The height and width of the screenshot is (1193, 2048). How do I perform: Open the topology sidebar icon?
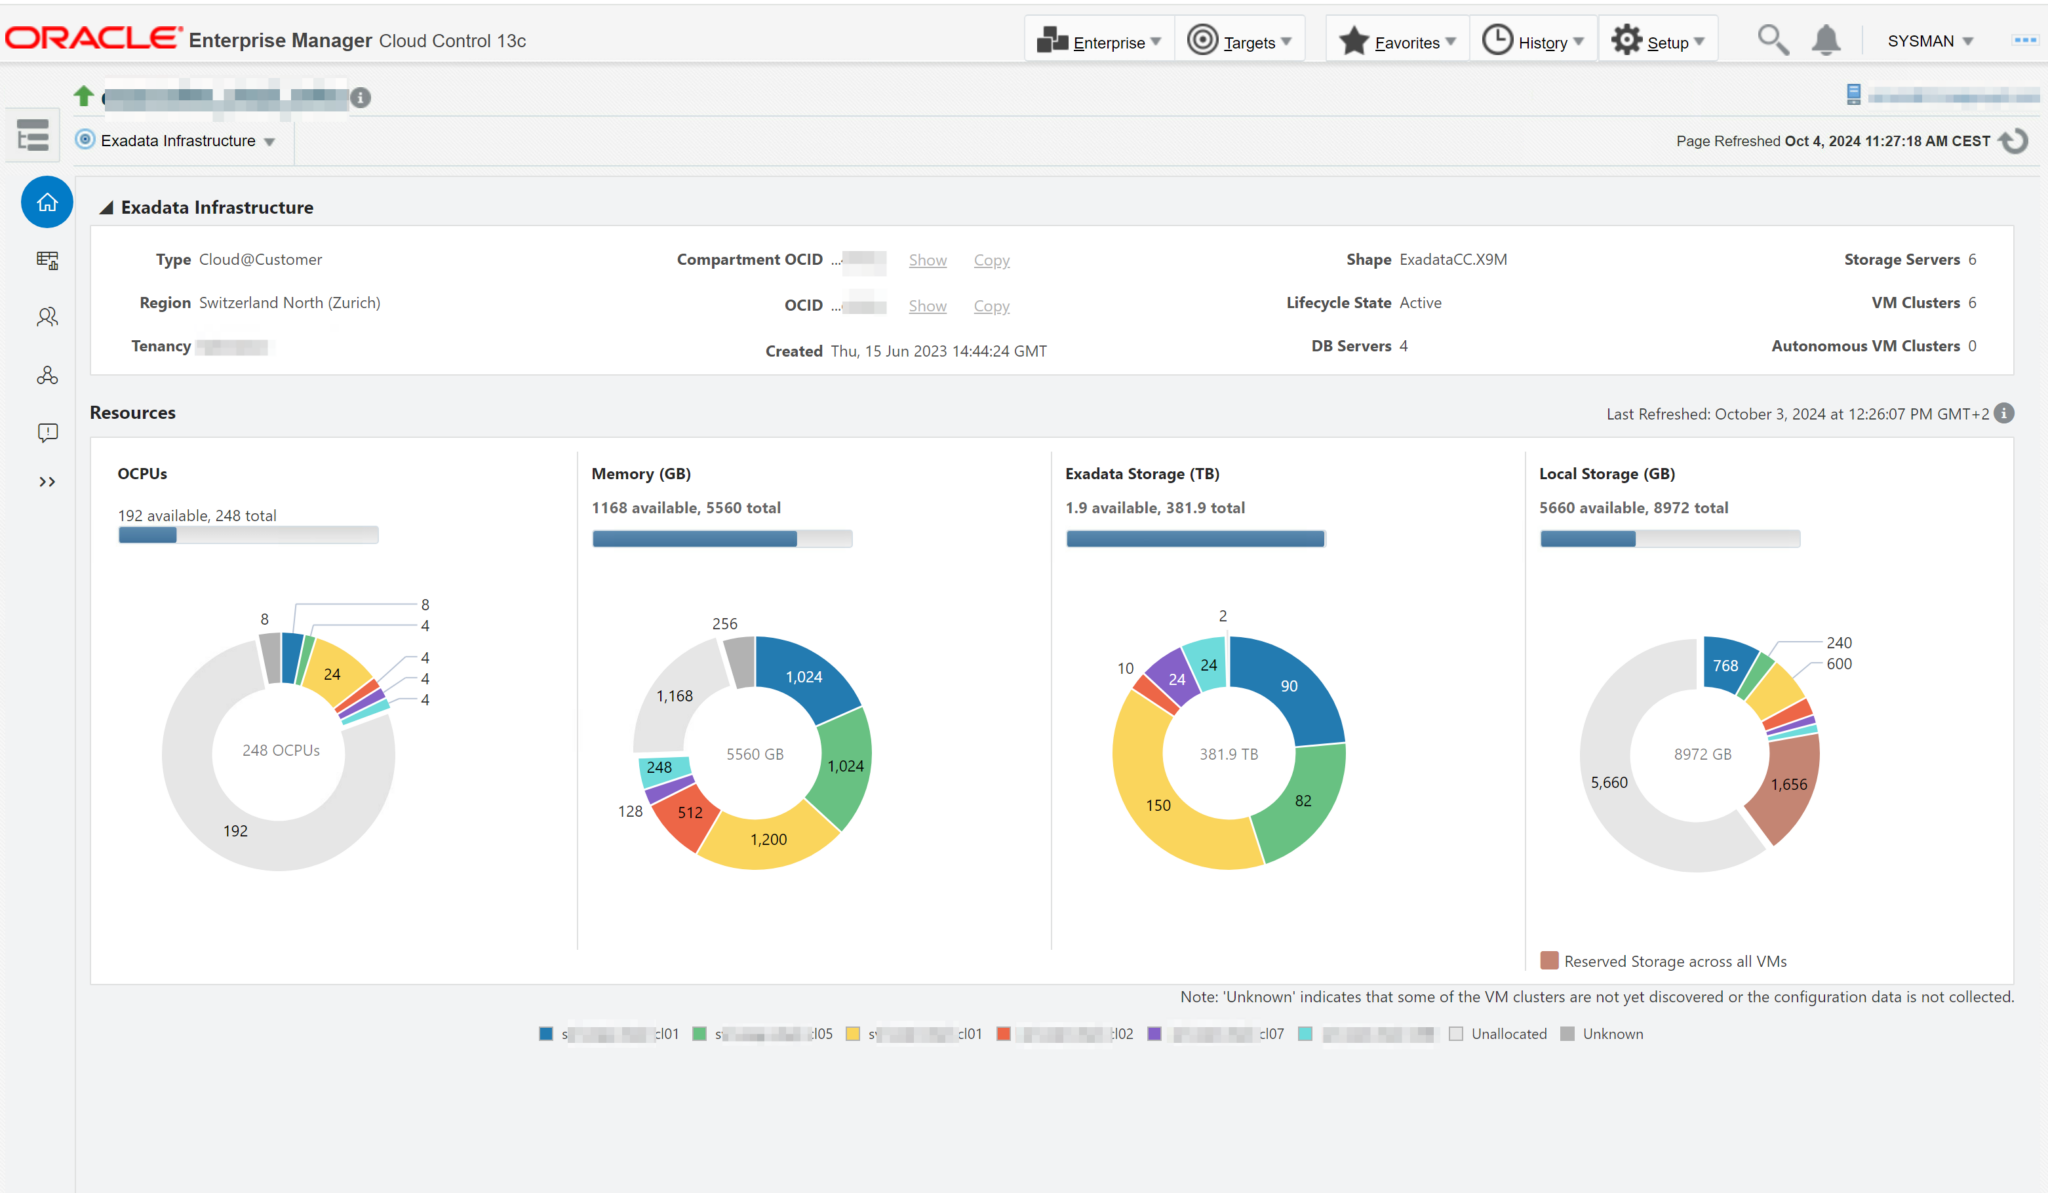point(47,375)
